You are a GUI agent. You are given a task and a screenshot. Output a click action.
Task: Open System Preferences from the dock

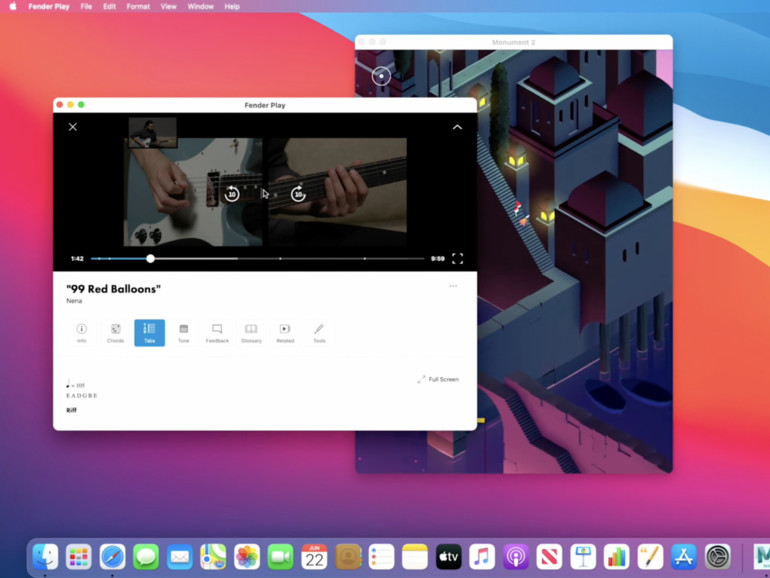[x=717, y=557]
